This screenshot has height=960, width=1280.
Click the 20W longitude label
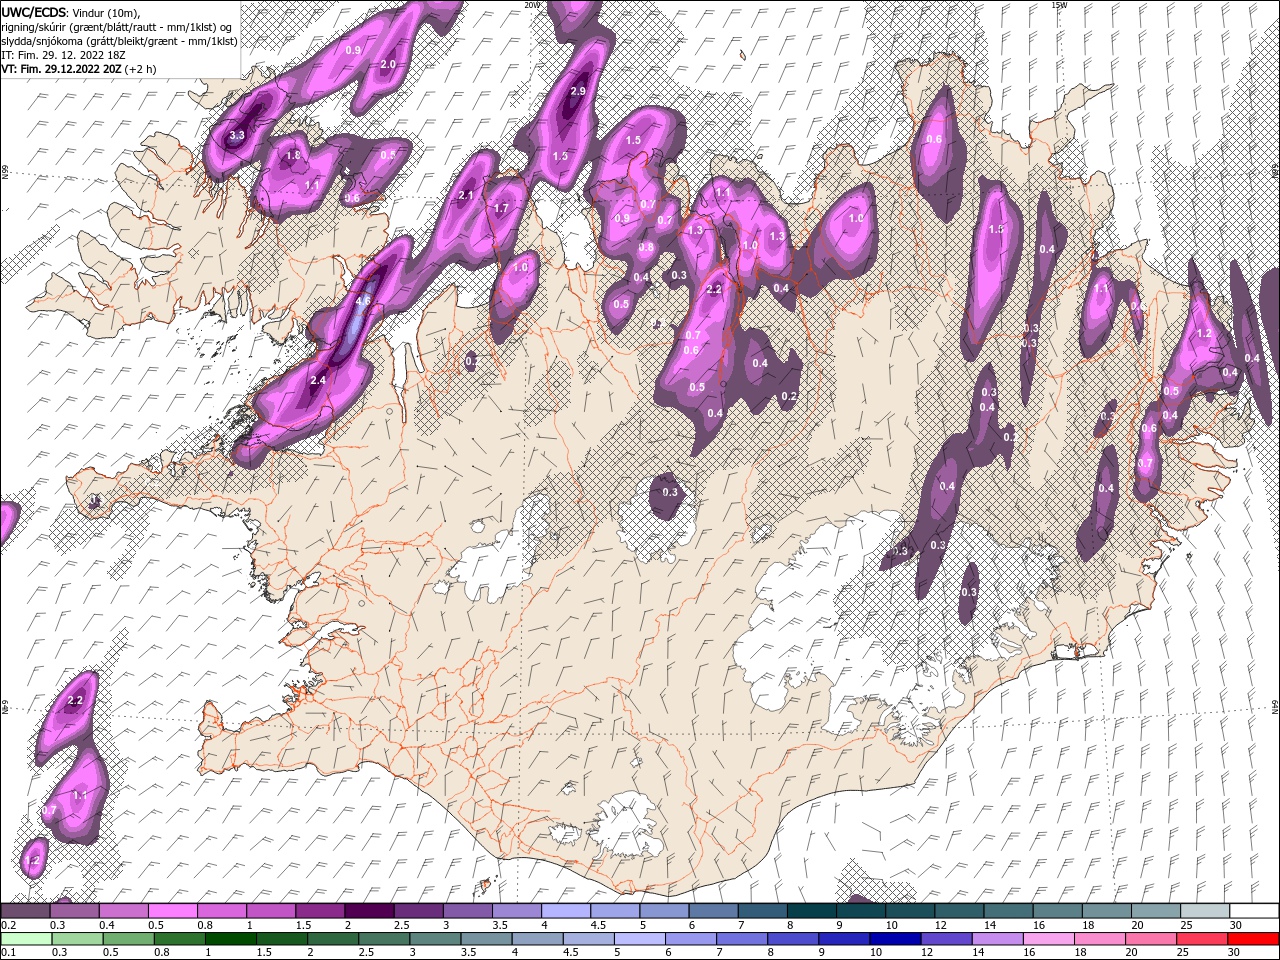(532, 5)
